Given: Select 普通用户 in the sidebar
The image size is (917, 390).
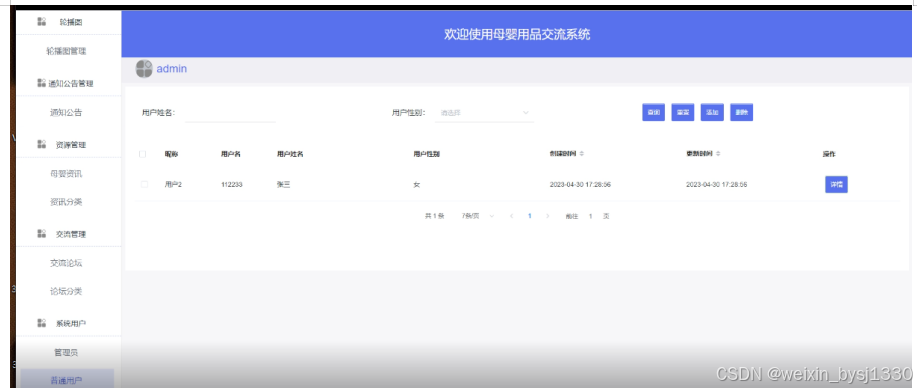Looking at the screenshot, I should [x=67, y=380].
